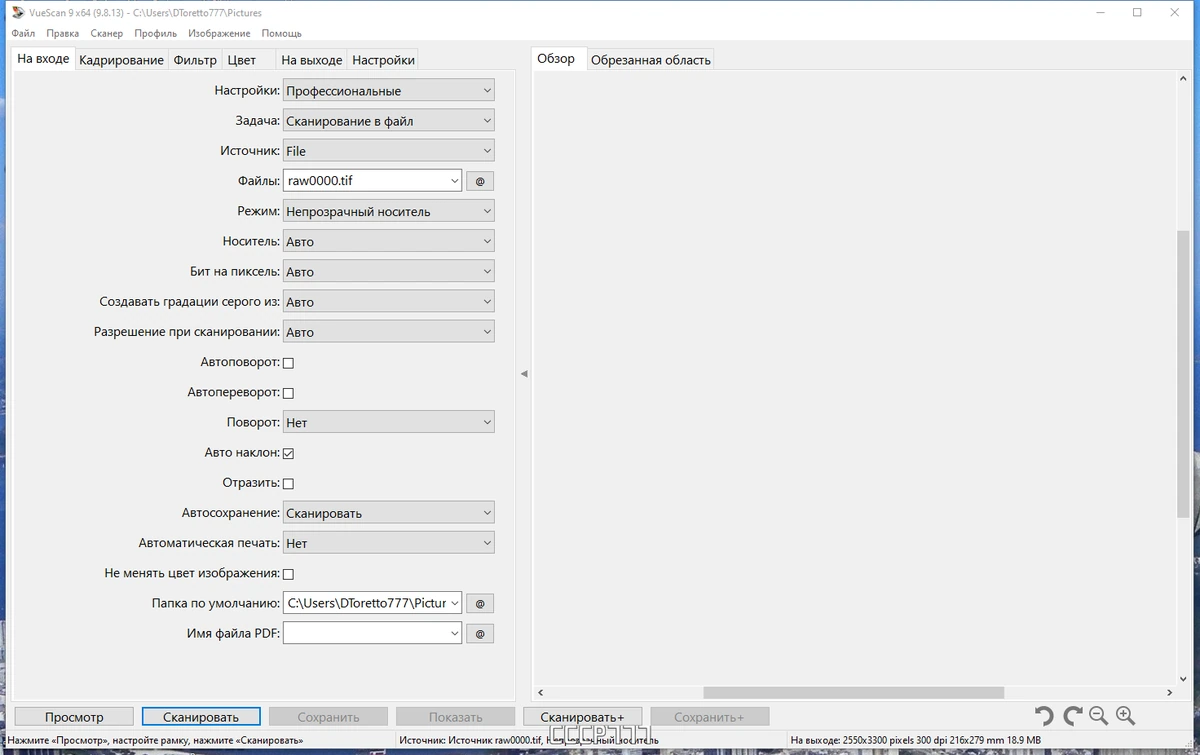The height and width of the screenshot is (755, 1200).
Task: Open the Источник dropdown
Action: pyautogui.click(x=389, y=151)
